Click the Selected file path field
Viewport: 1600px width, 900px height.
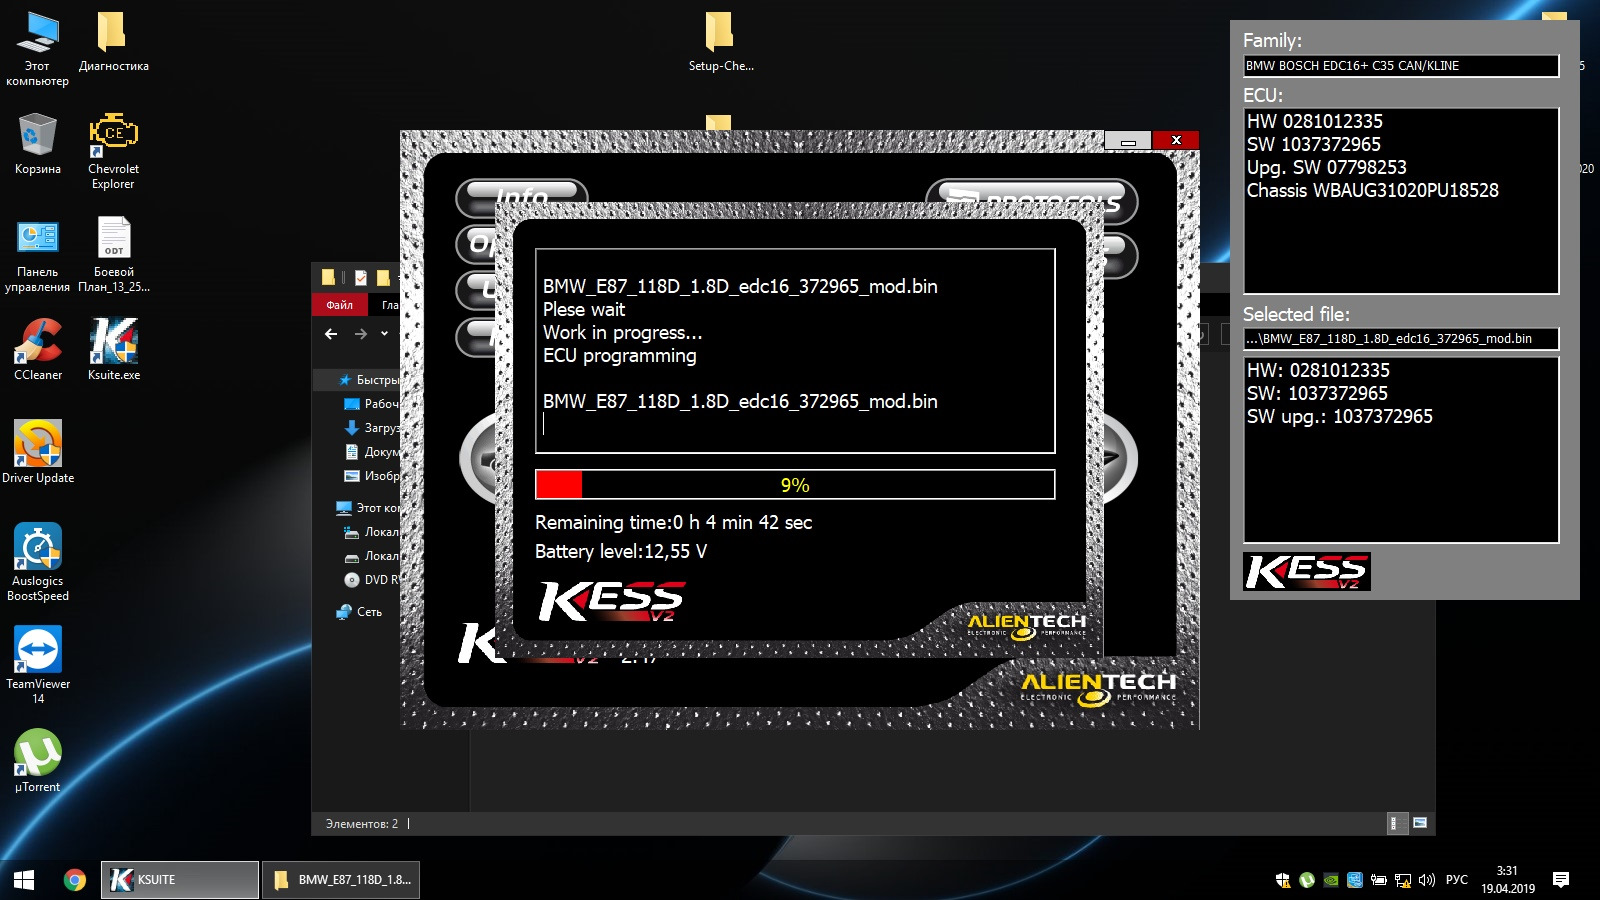(1401, 339)
